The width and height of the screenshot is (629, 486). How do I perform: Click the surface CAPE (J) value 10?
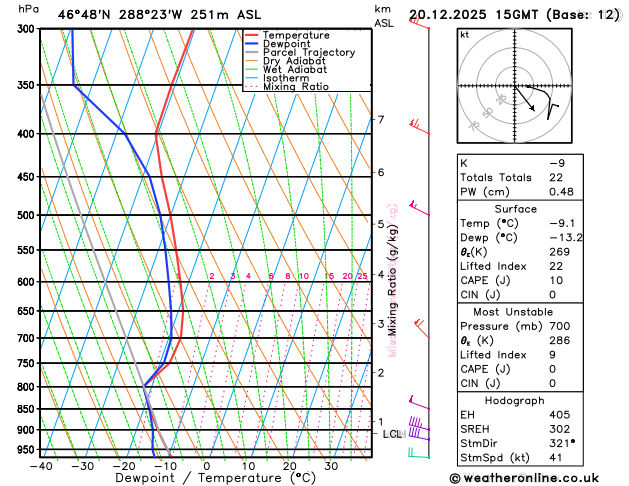556,280
